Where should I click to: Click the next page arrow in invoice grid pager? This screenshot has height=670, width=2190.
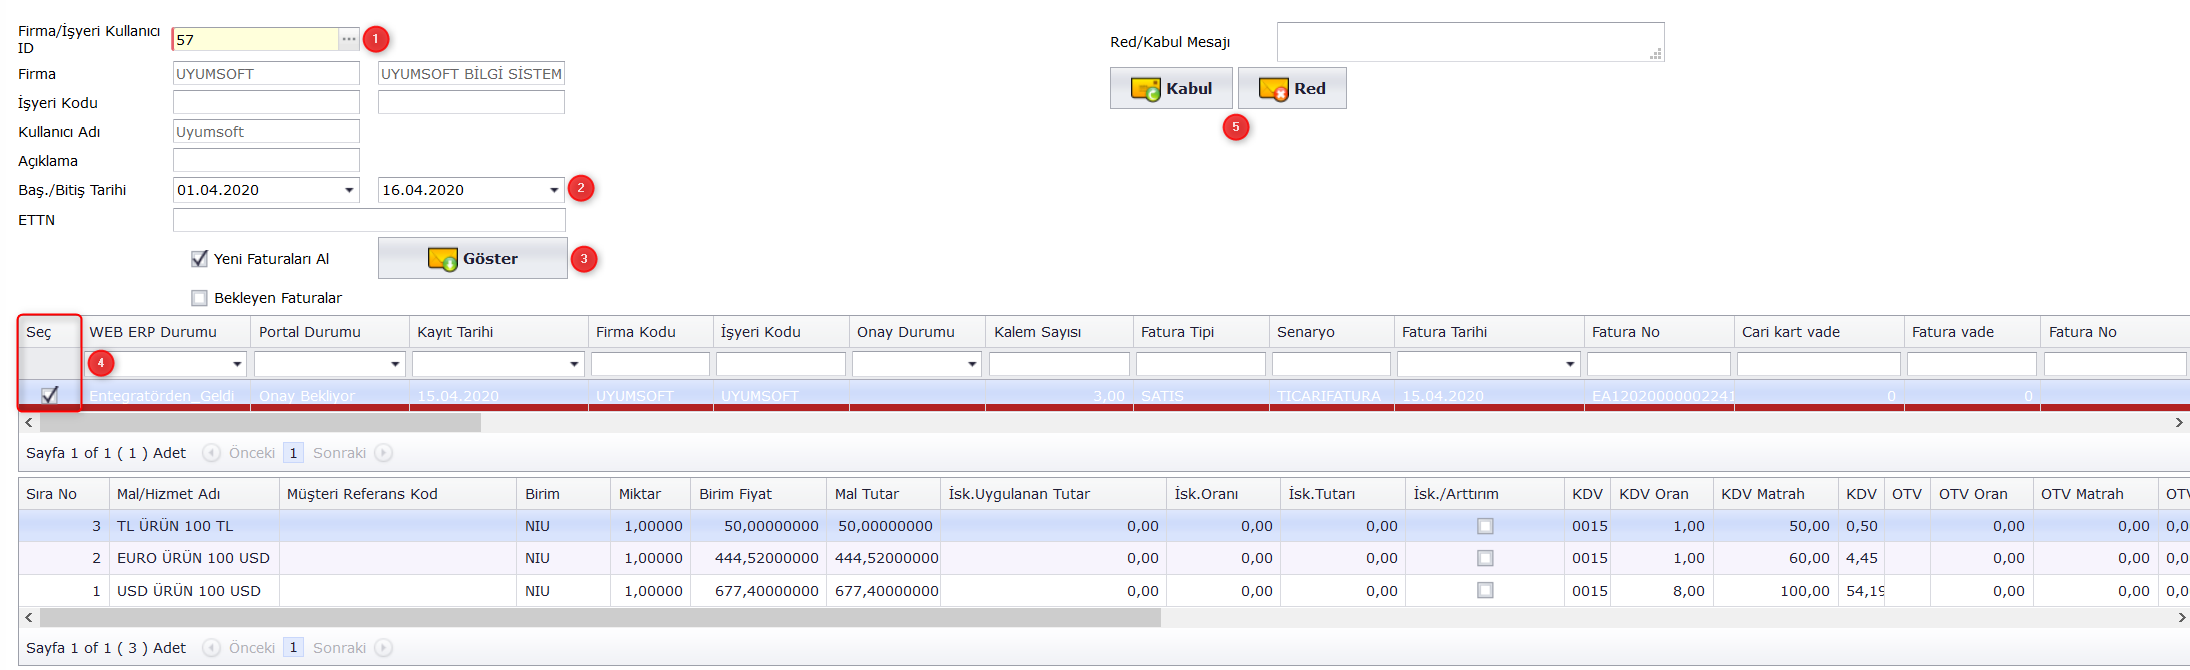[x=384, y=453]
